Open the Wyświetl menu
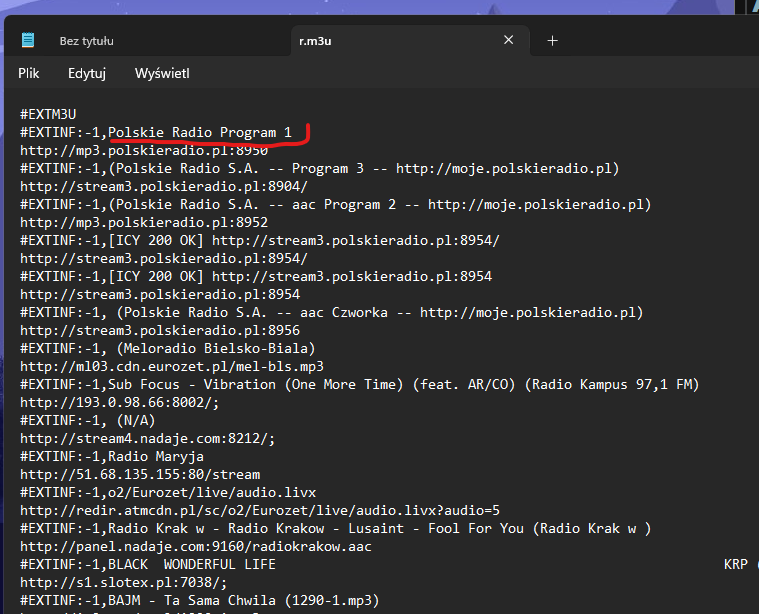The height and width of the screenshot is (614, 759). pyautogui.click(x=162, y=73)
